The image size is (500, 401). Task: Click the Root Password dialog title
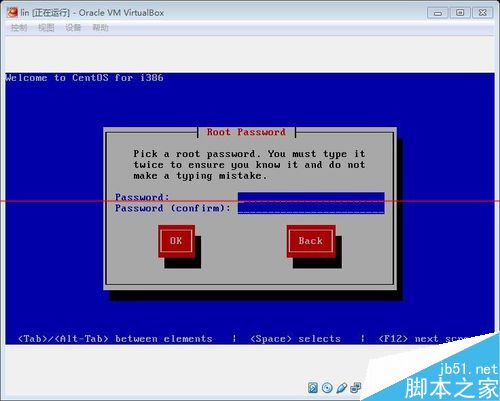(246, 132)
